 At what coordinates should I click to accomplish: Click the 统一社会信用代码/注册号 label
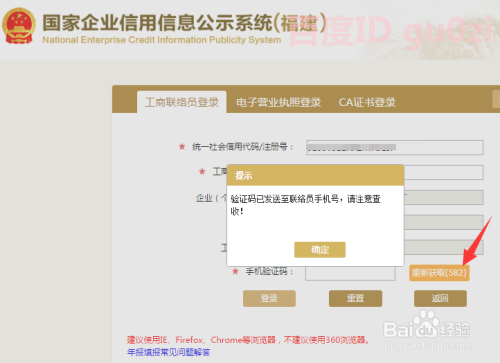click(x=243, y=147)
